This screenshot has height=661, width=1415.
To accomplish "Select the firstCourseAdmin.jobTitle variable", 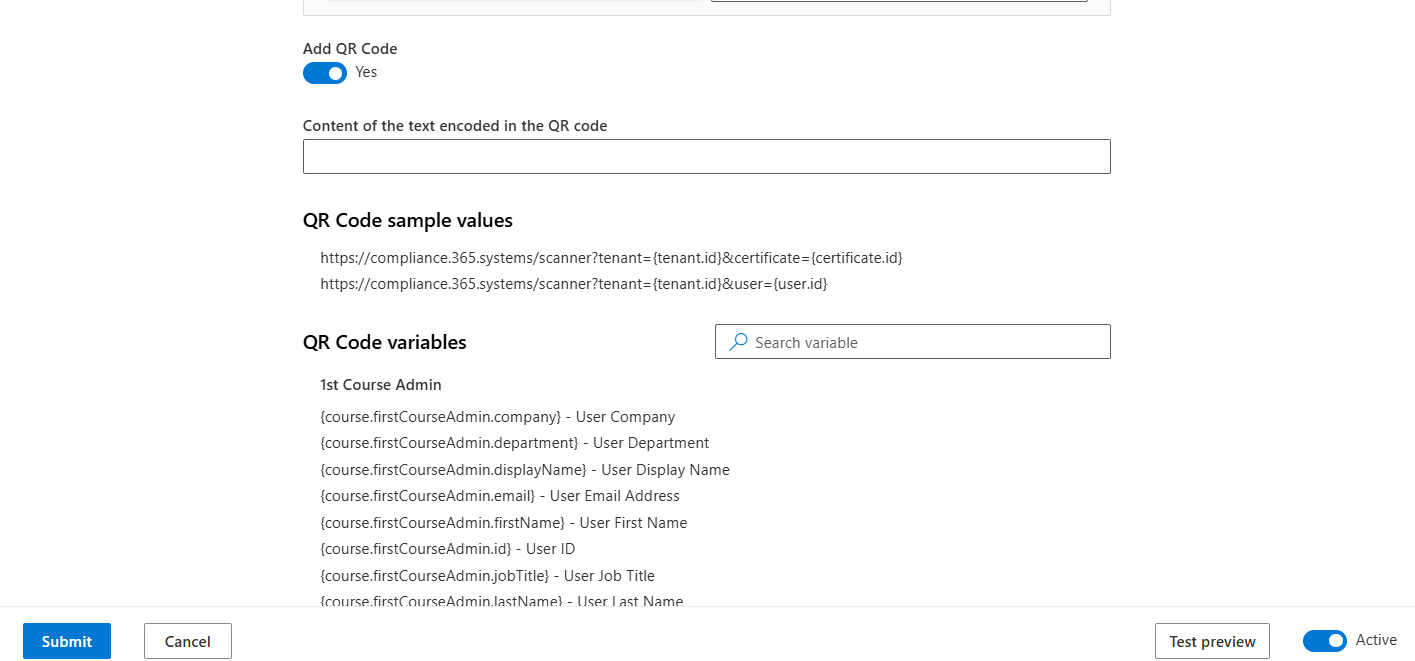I will pyautogui.click(x=485, y=576).
